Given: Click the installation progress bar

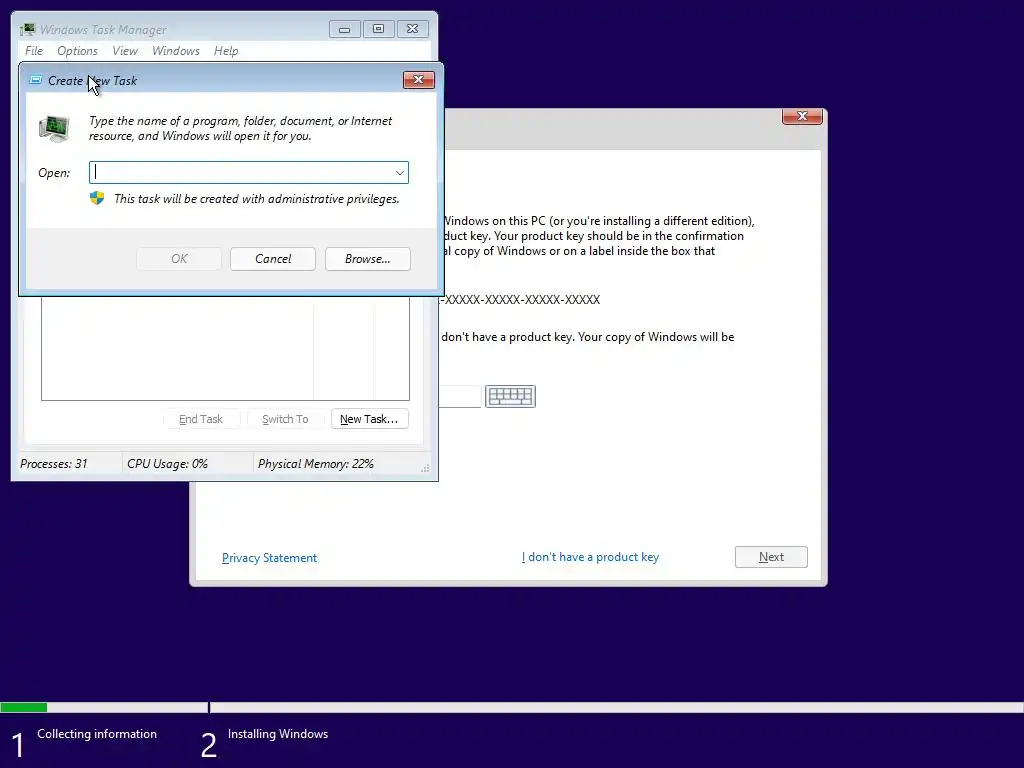Looking at the screenshot, I should pyautogui.click(x=512, y=707).
